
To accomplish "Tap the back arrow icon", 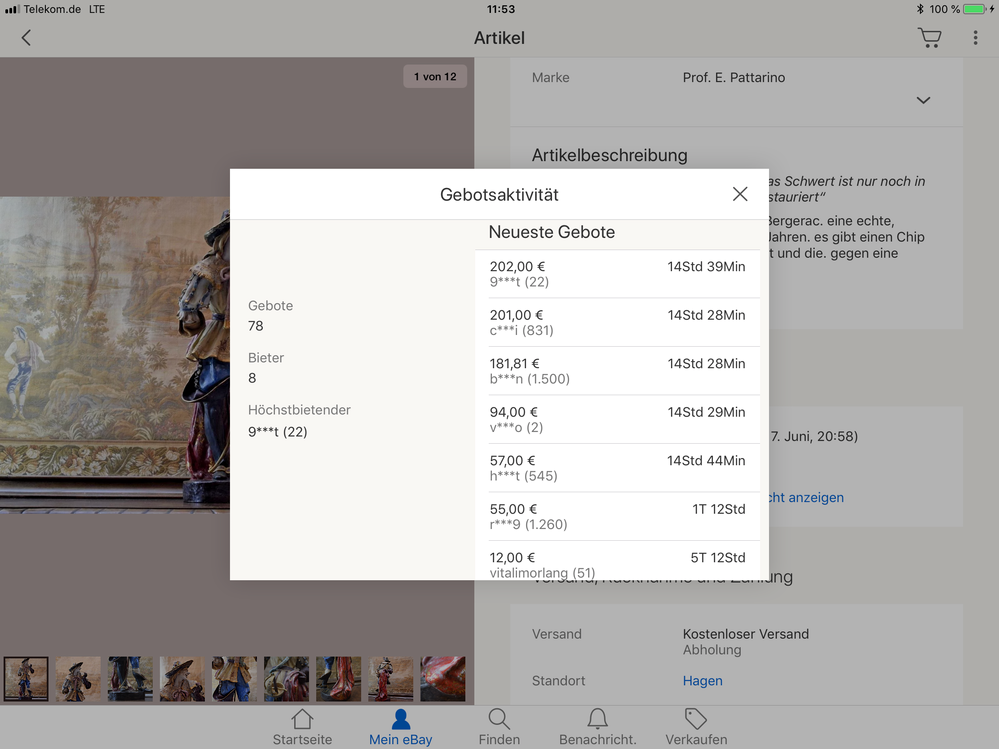I will pos(26,38).
